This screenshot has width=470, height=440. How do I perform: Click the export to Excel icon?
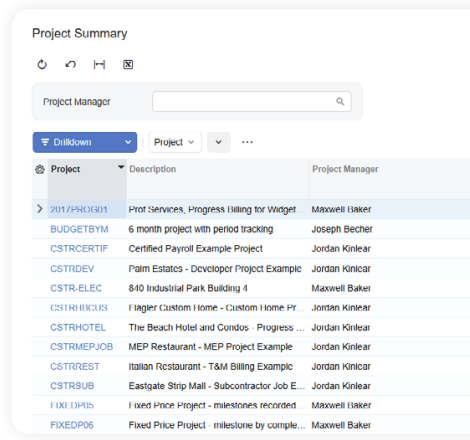(x=128, y=64)
